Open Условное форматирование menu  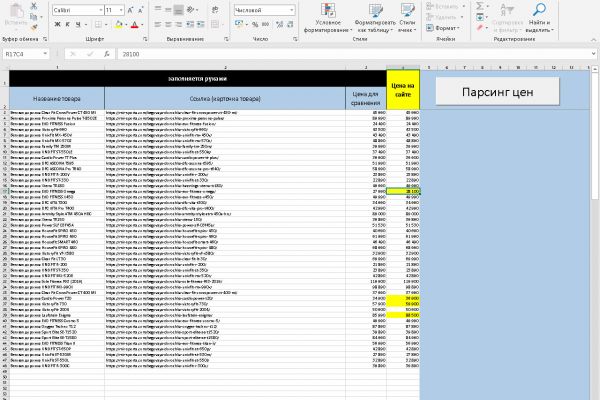[x=328, y=18]
